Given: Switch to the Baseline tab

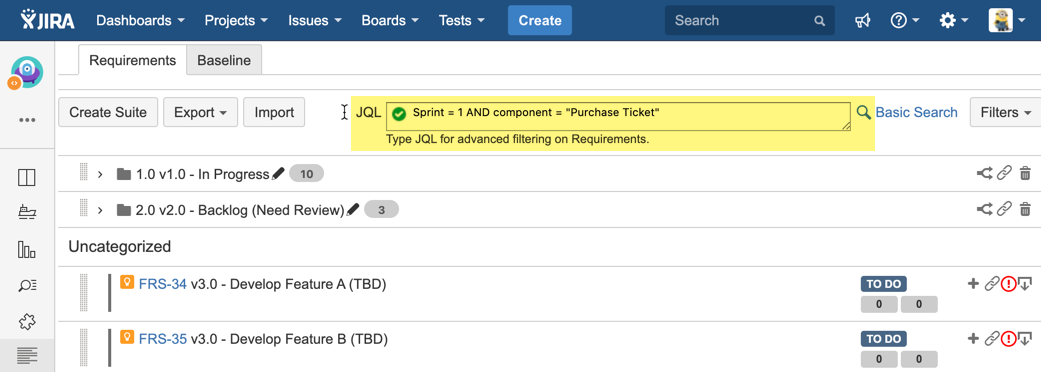Looking at the screenshot, I should click(x=224, y=60).
